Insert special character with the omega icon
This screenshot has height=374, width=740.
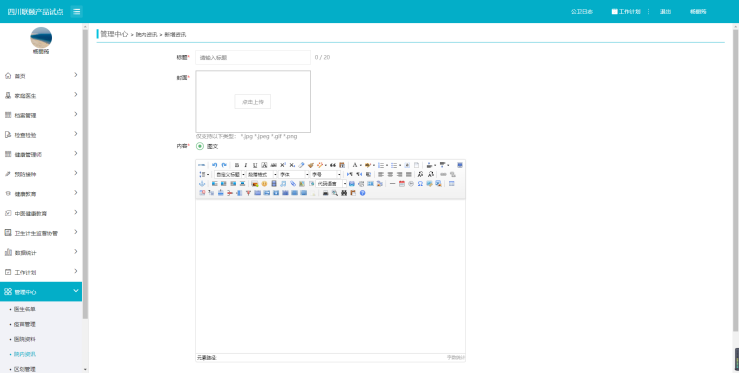(420, 184)
